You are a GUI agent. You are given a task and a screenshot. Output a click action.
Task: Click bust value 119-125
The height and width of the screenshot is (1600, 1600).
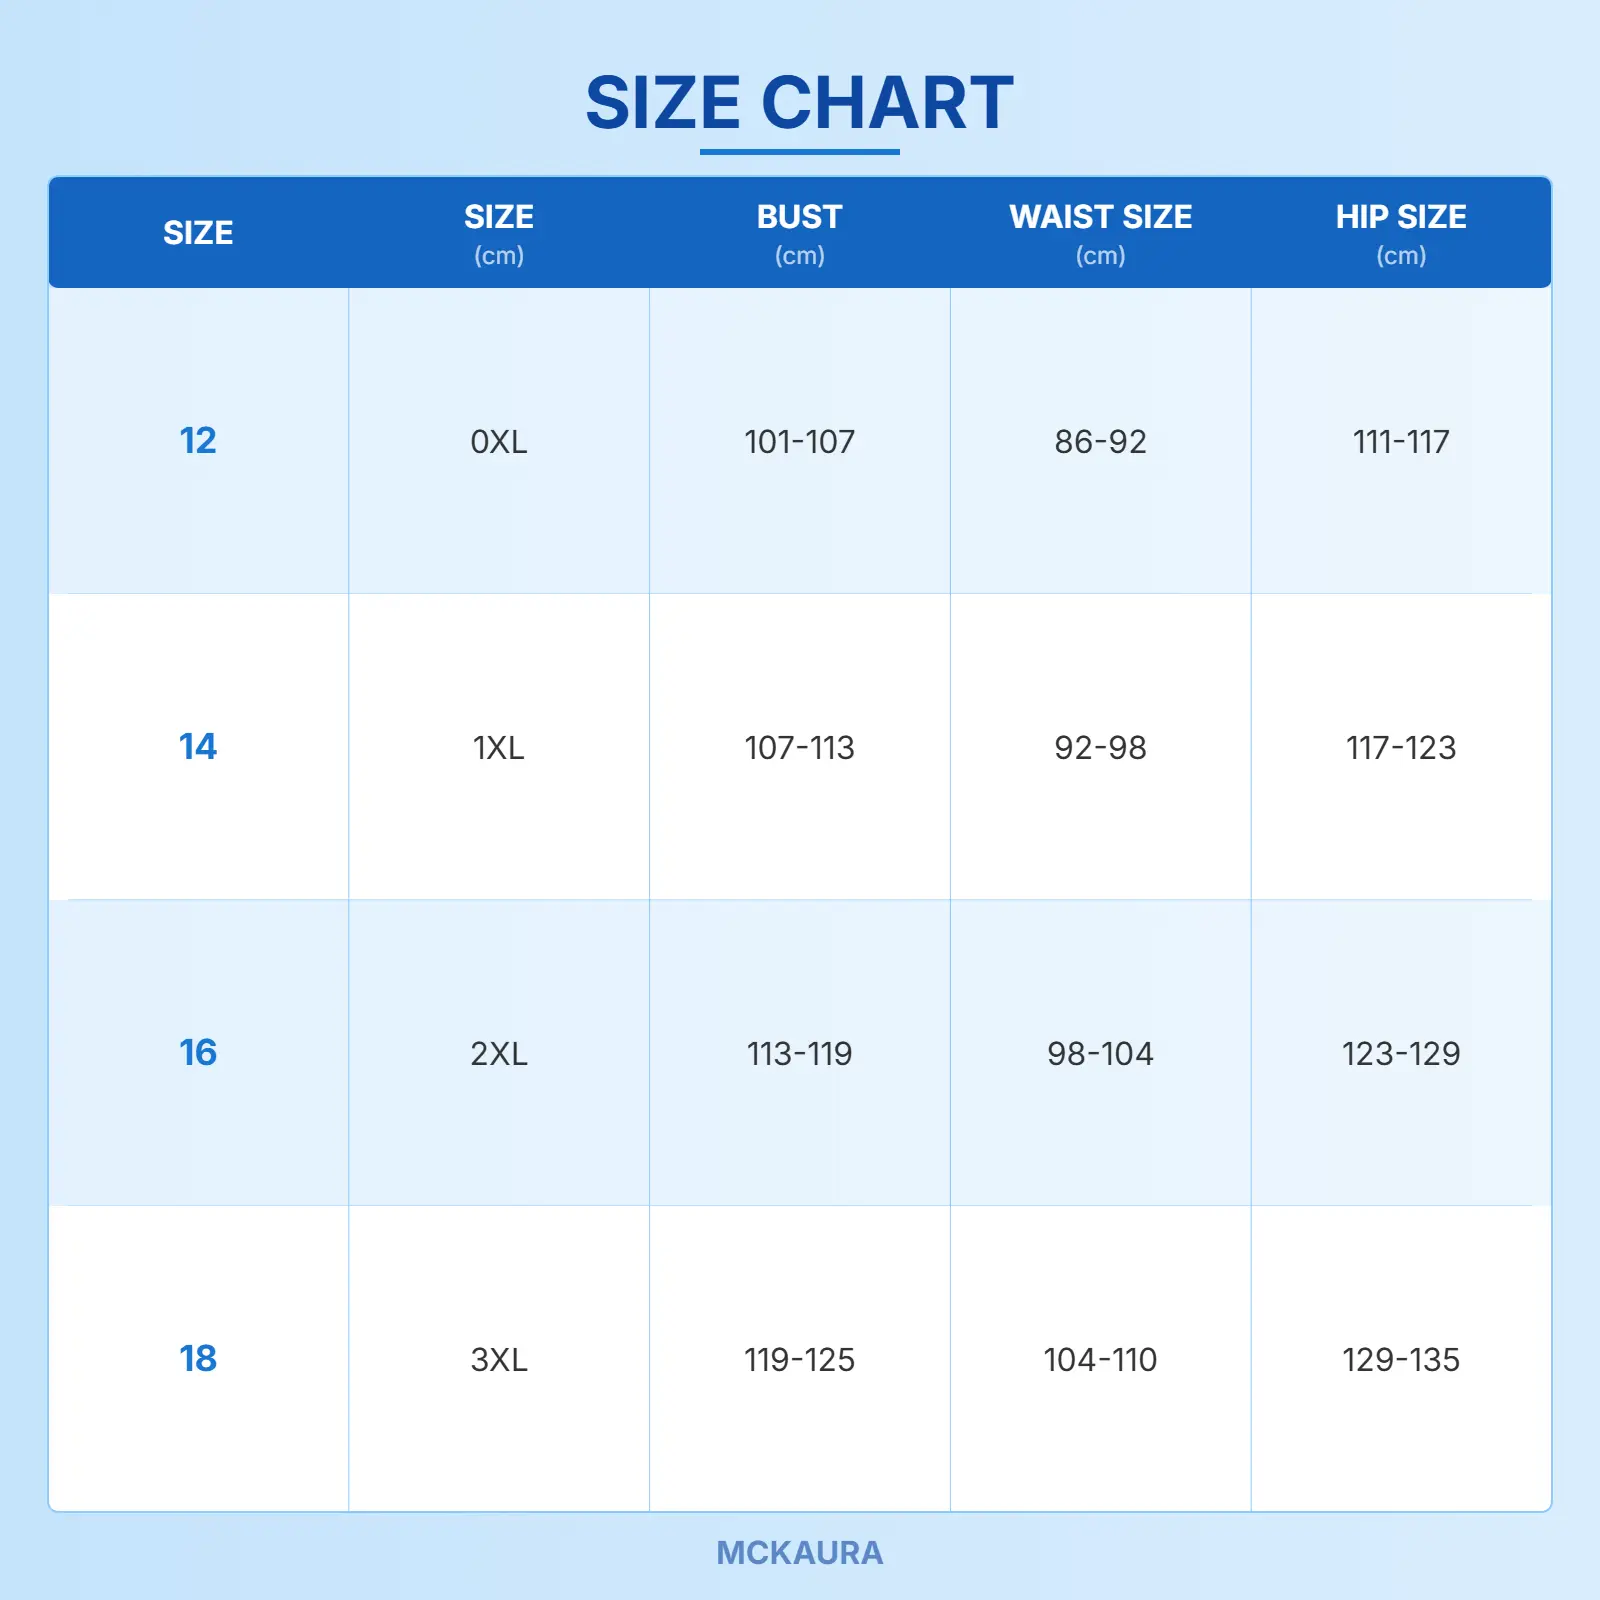click(799, 1359)
